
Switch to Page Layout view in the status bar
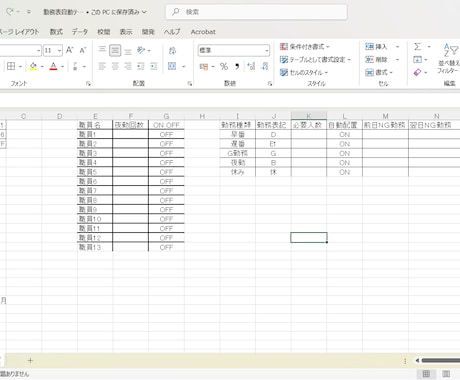click(446, 374)
